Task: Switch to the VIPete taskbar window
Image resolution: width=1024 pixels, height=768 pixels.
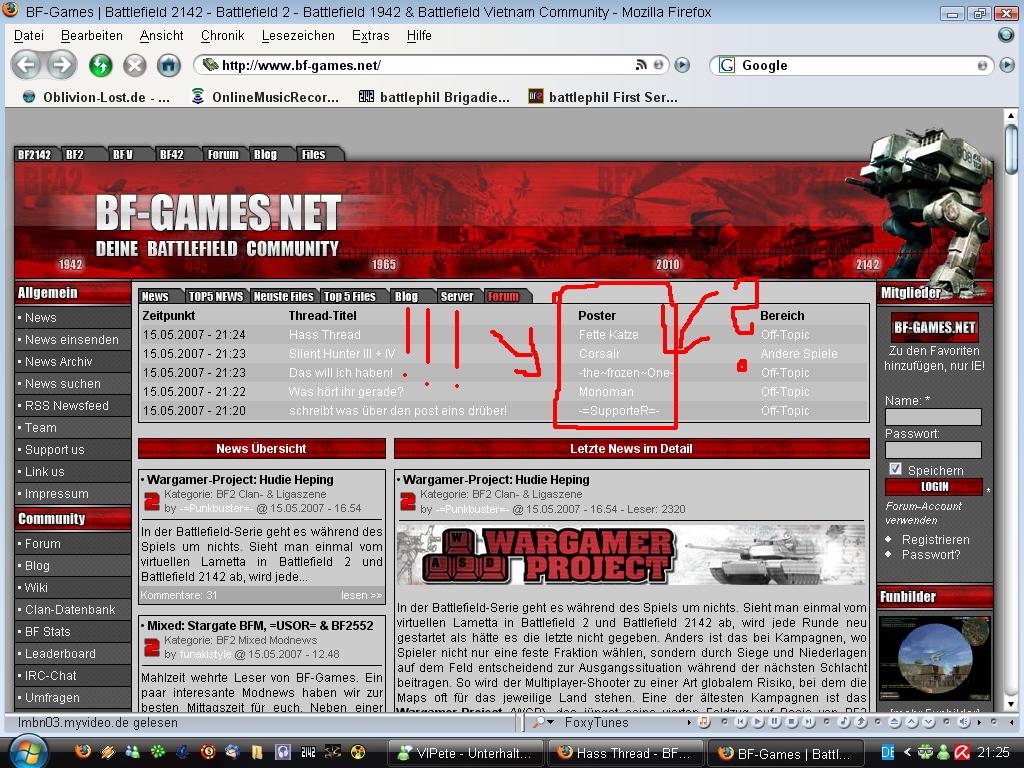Action: click(x=465, y=753)
